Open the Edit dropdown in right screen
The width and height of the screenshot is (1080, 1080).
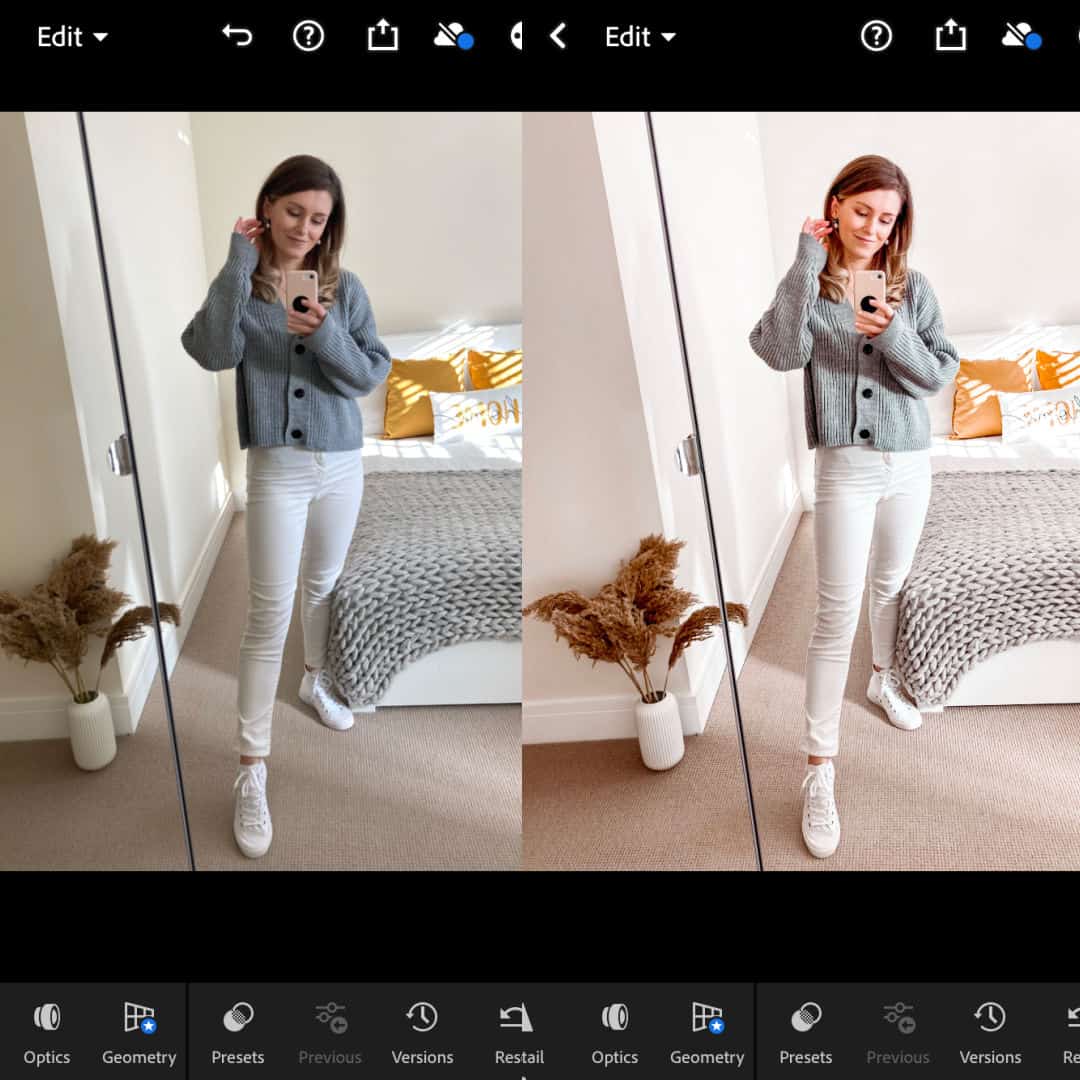pyautogui.click(x=640, y=37)
